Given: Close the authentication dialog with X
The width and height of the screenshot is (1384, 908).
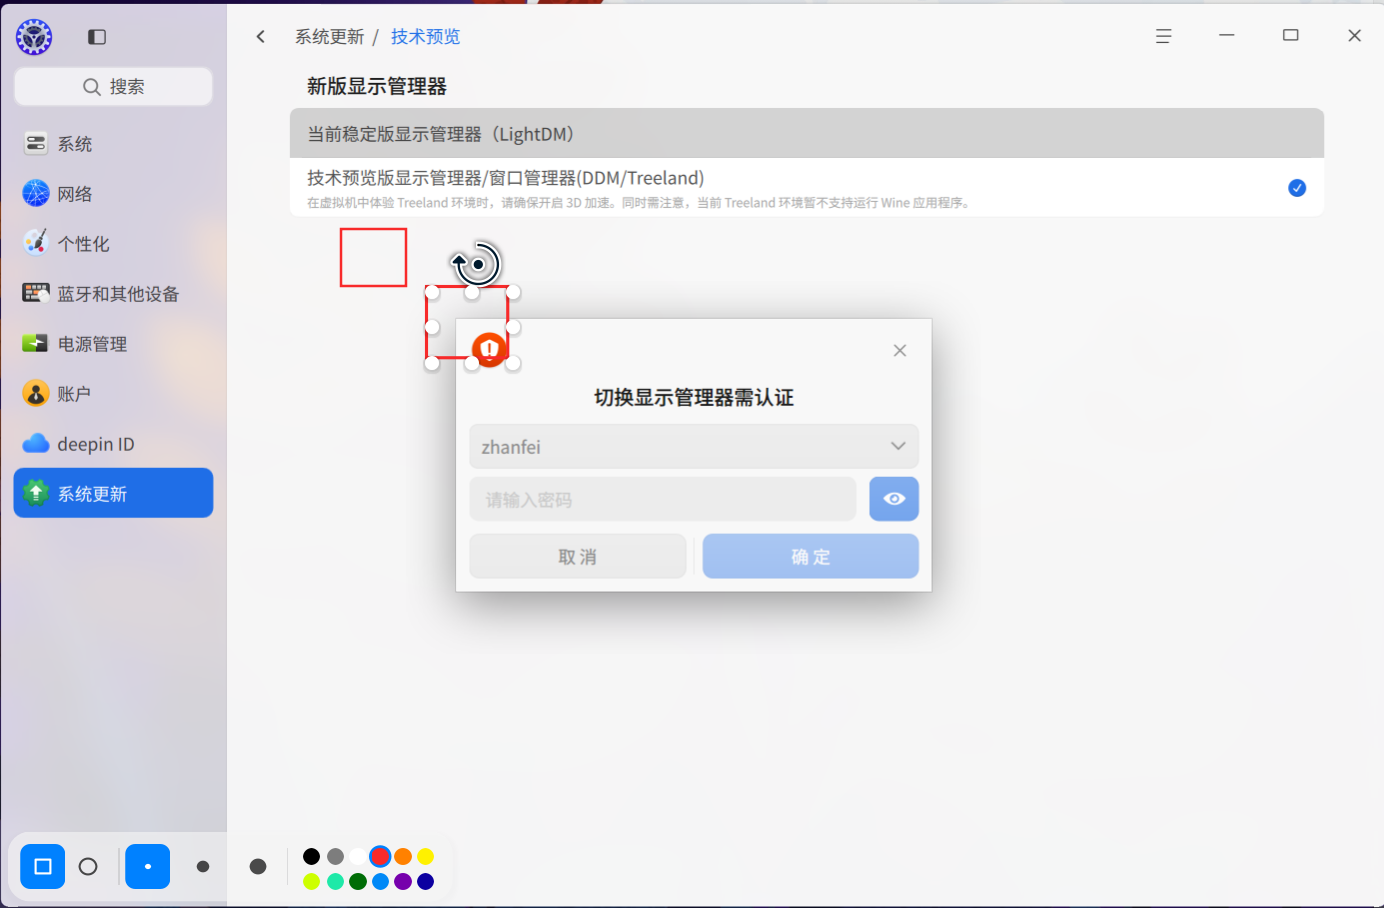Looking at the screenshot, I should click(900, 350).
